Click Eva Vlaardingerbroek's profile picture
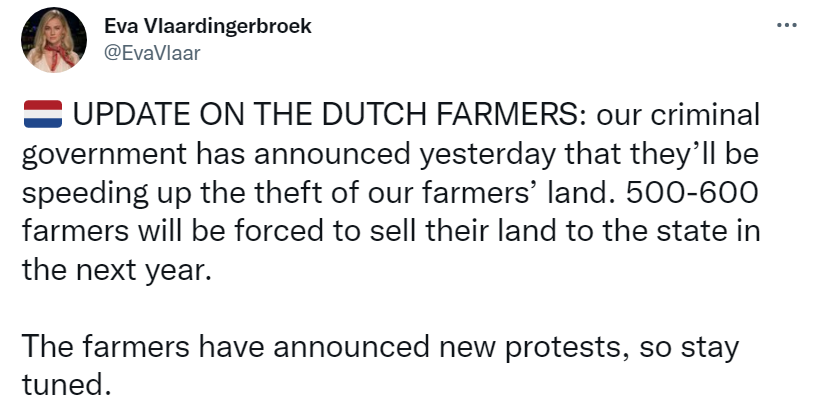 [x=52, y=41]
